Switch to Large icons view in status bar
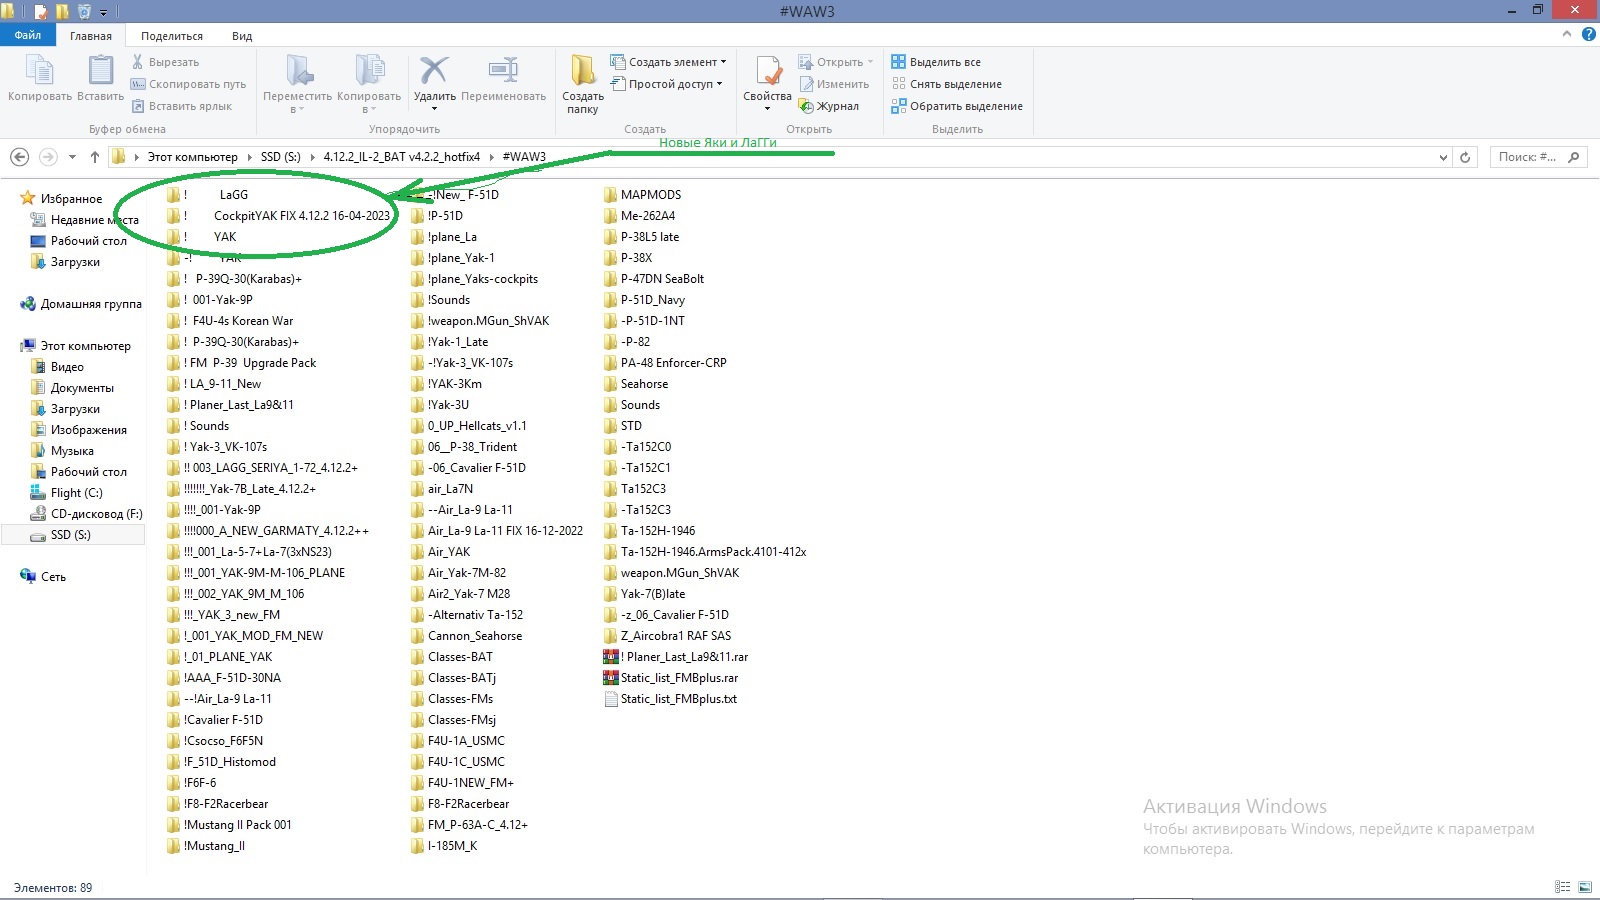 (x=1585, y=887)
